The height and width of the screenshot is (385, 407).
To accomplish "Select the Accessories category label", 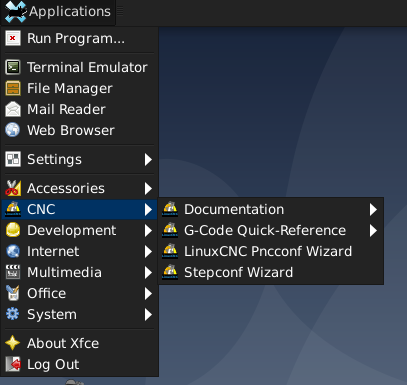I will click(66, 188).
